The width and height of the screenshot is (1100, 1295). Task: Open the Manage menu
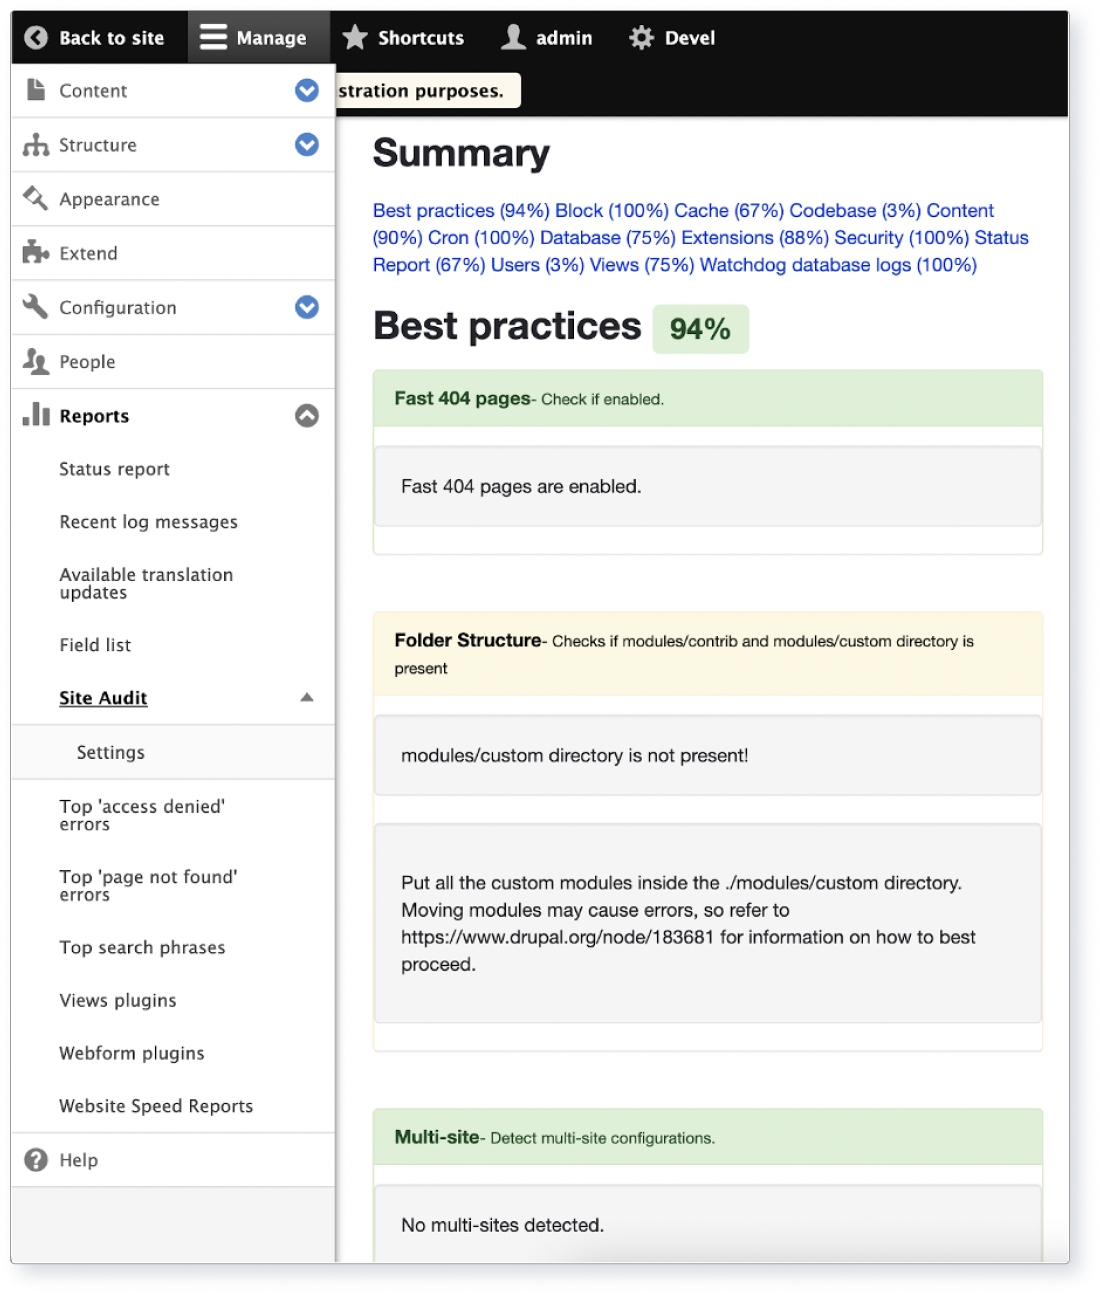[x=258, y=37]
